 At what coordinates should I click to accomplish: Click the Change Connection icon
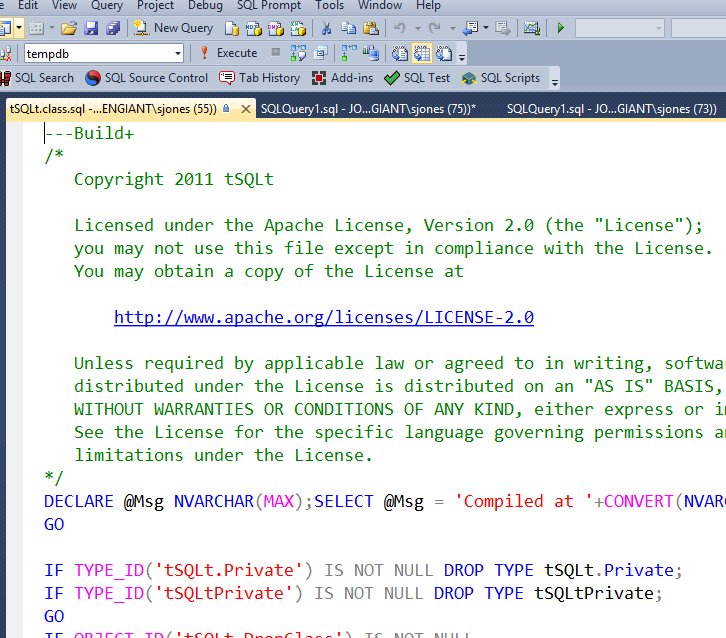pos(6,54)
